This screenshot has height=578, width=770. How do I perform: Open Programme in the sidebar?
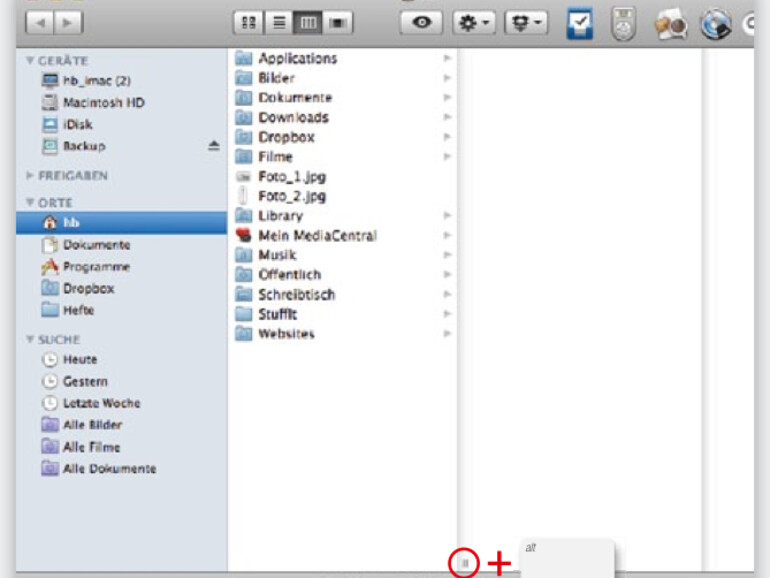pyautogui.click(x=121, y=267)
